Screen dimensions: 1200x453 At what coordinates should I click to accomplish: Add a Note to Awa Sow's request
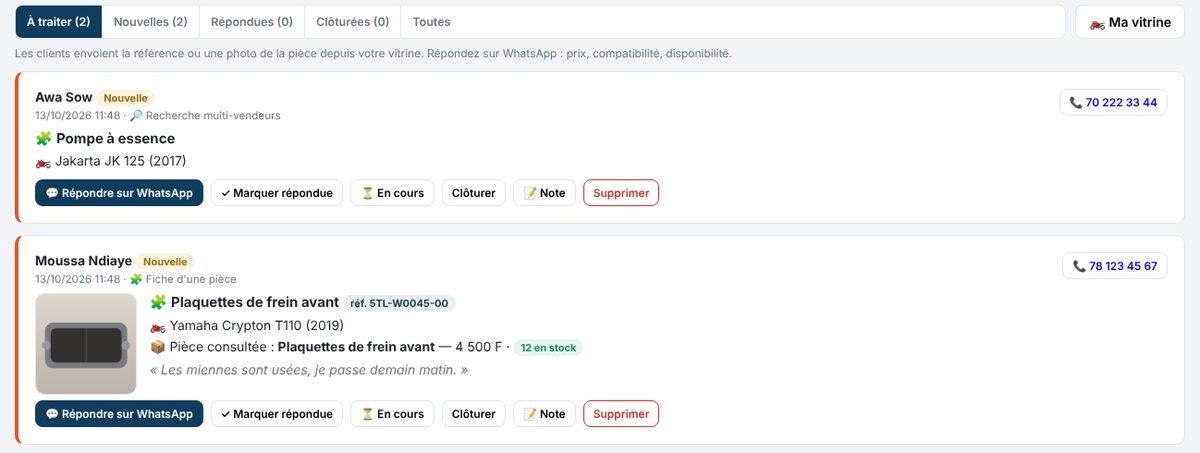point(544,193)
